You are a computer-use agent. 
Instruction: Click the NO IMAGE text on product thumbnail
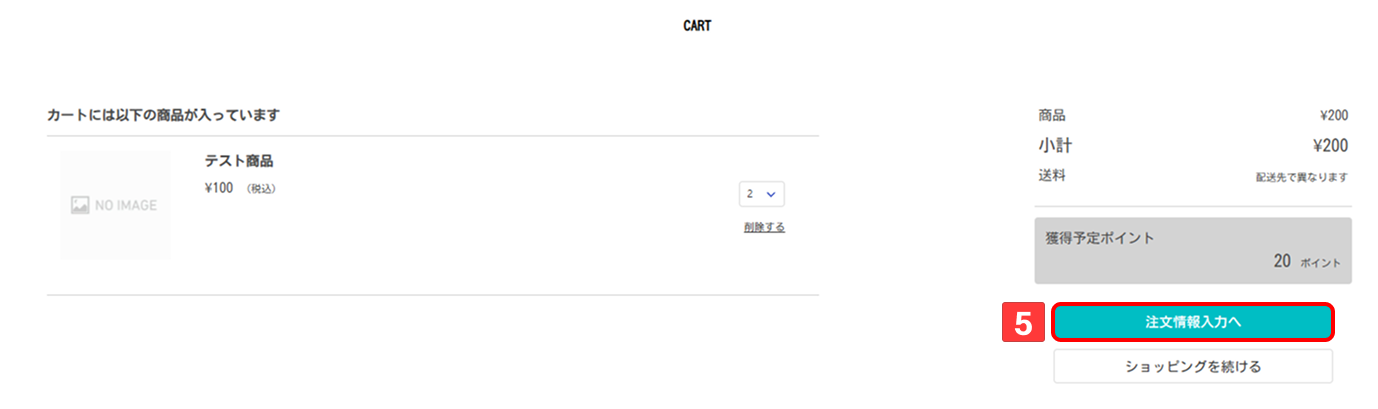[x=125, y=205]
